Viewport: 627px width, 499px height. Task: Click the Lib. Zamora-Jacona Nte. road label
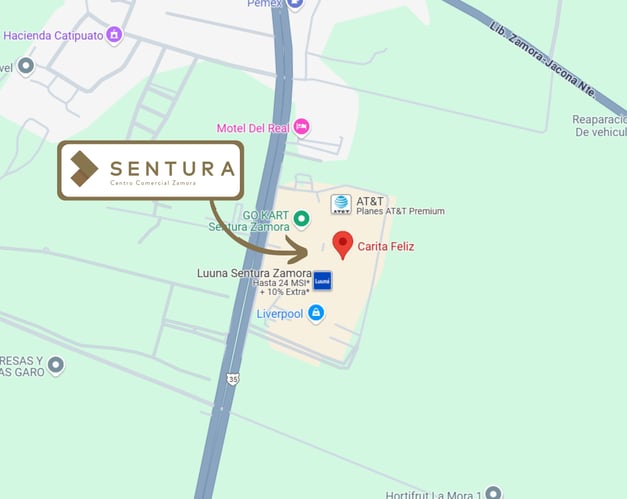[x=542, y=59]
